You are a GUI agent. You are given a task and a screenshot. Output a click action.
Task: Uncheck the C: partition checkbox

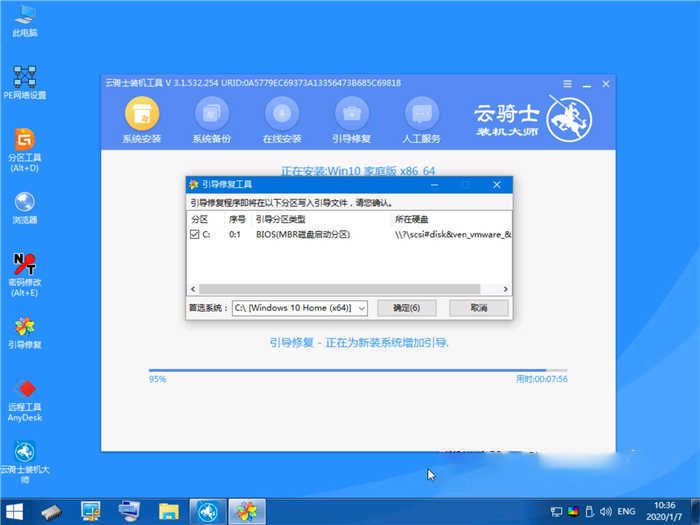coord(194,234)
